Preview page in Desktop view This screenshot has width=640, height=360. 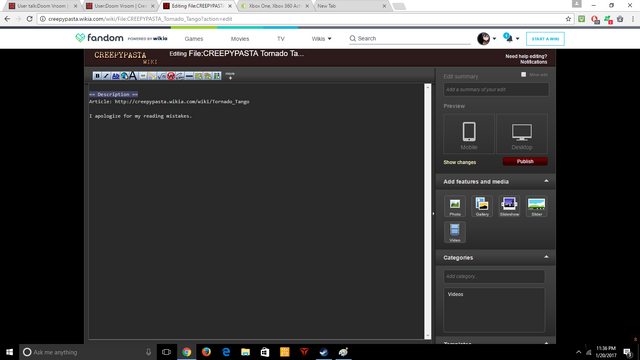click(522, 134)
